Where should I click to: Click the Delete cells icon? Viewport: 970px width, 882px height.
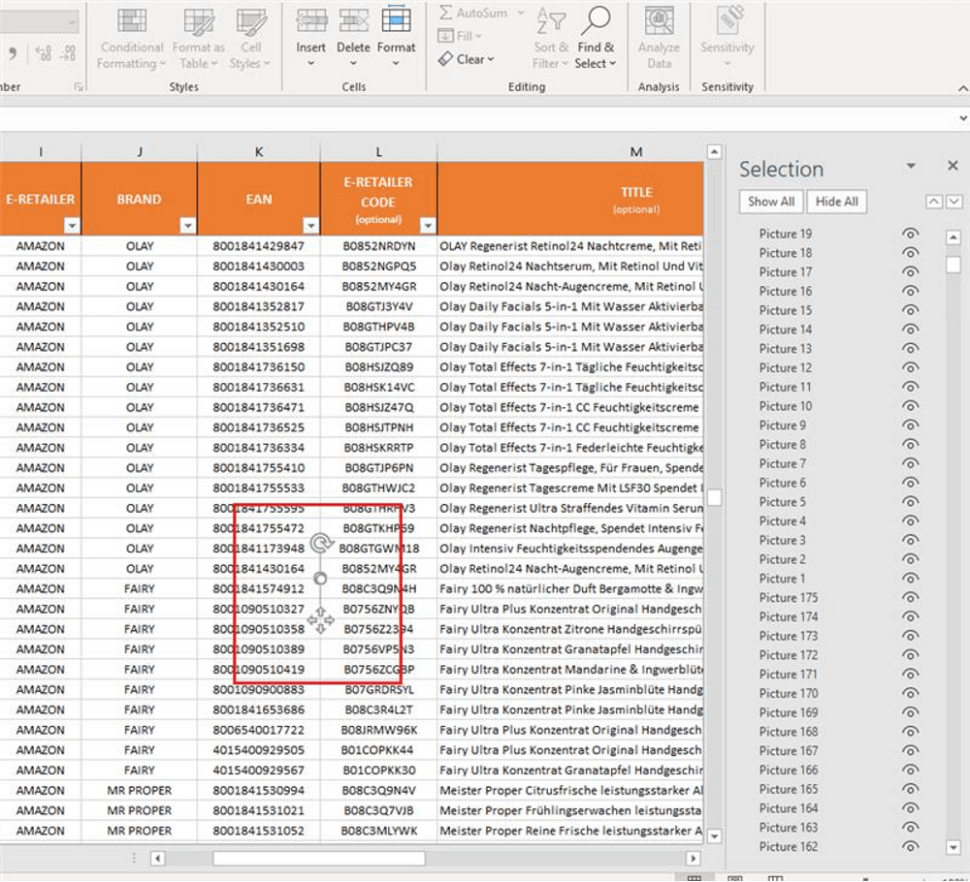tap(353, 22)
